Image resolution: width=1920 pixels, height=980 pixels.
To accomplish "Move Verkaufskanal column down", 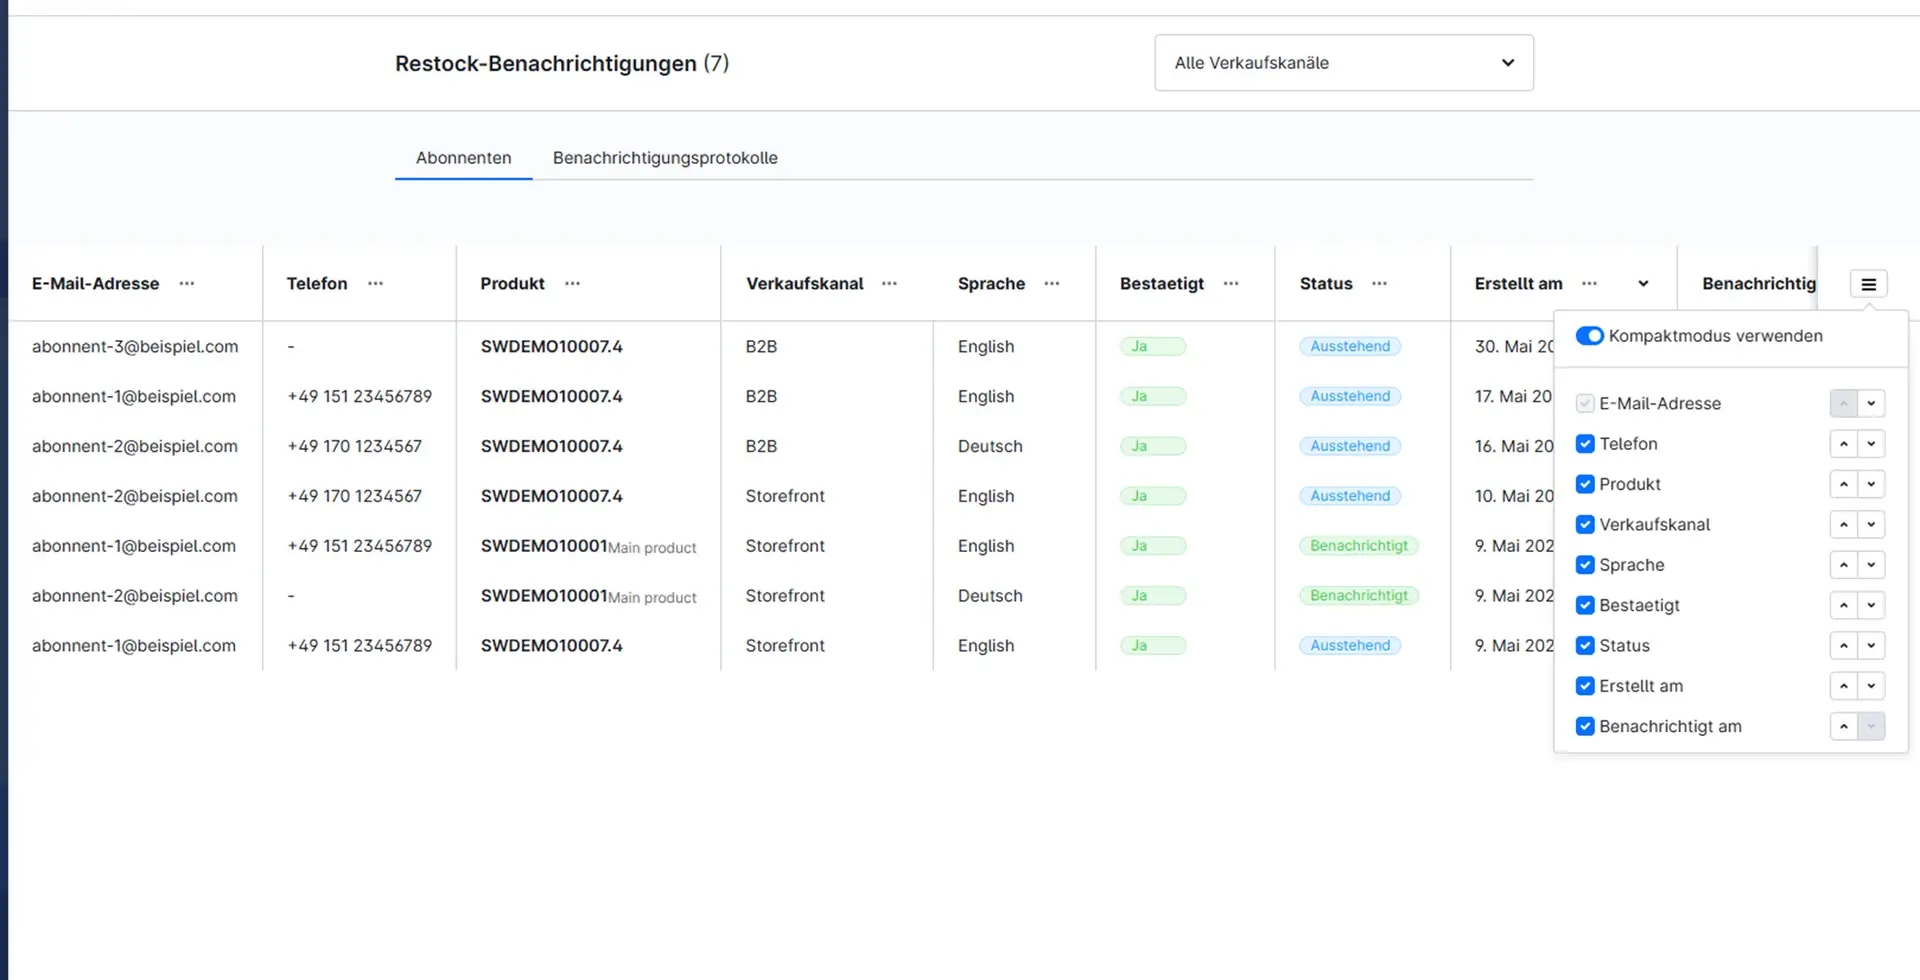I will (1871, 524).
